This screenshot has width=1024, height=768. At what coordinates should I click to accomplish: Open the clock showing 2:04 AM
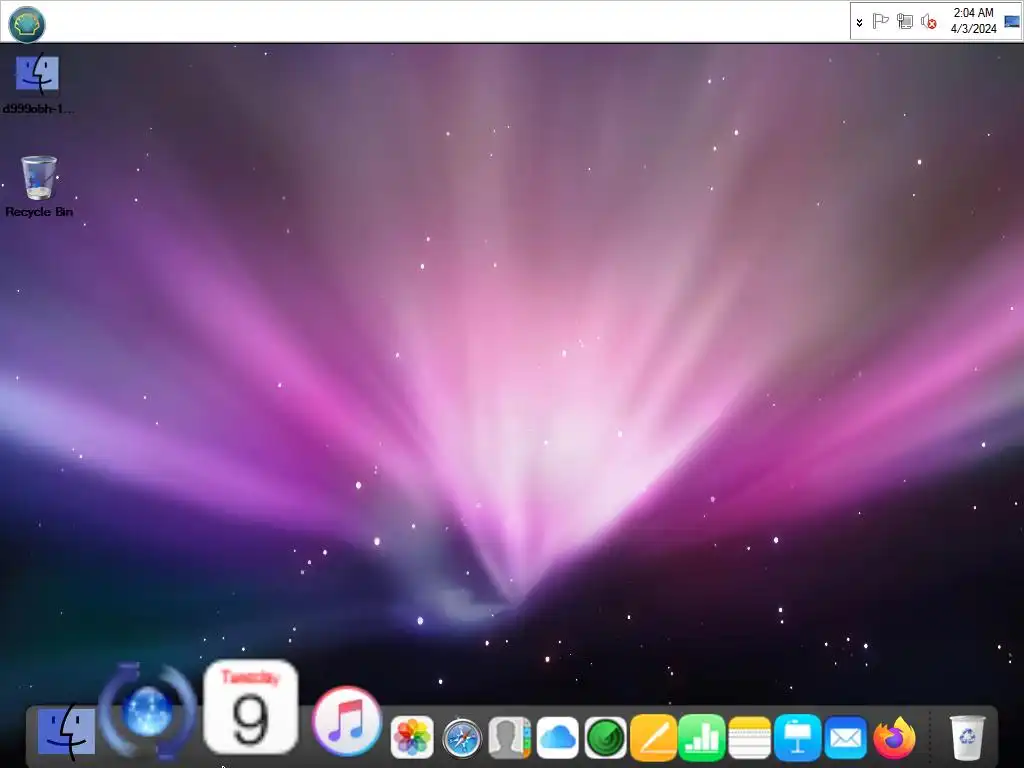pyautogui.click(x=973, y=21)
